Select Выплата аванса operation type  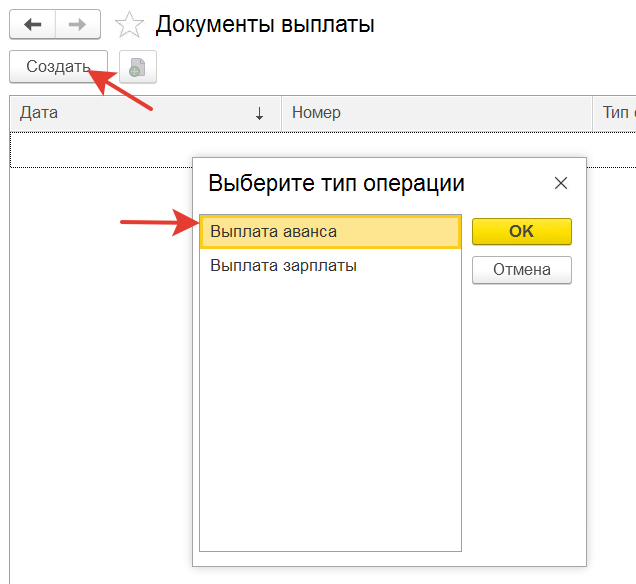click(331, 232)
